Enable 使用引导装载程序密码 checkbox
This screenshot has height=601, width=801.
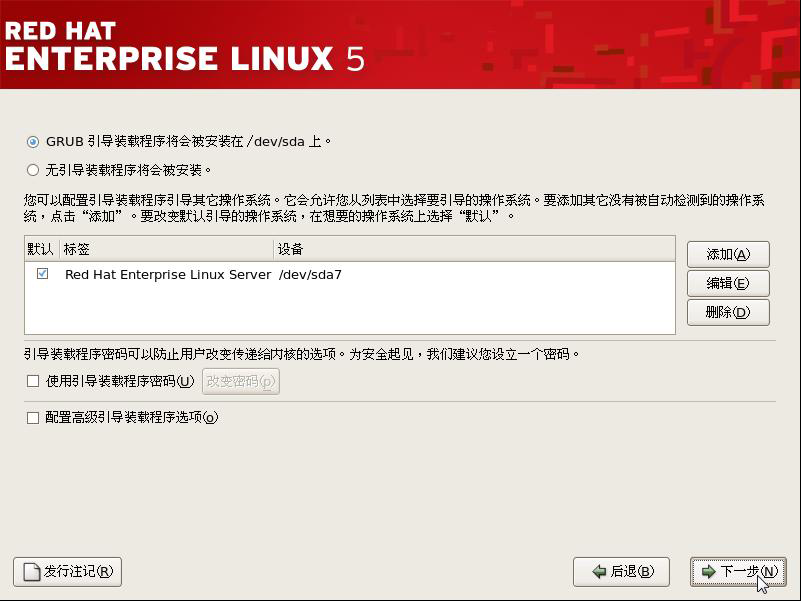(x=33, y=381)
